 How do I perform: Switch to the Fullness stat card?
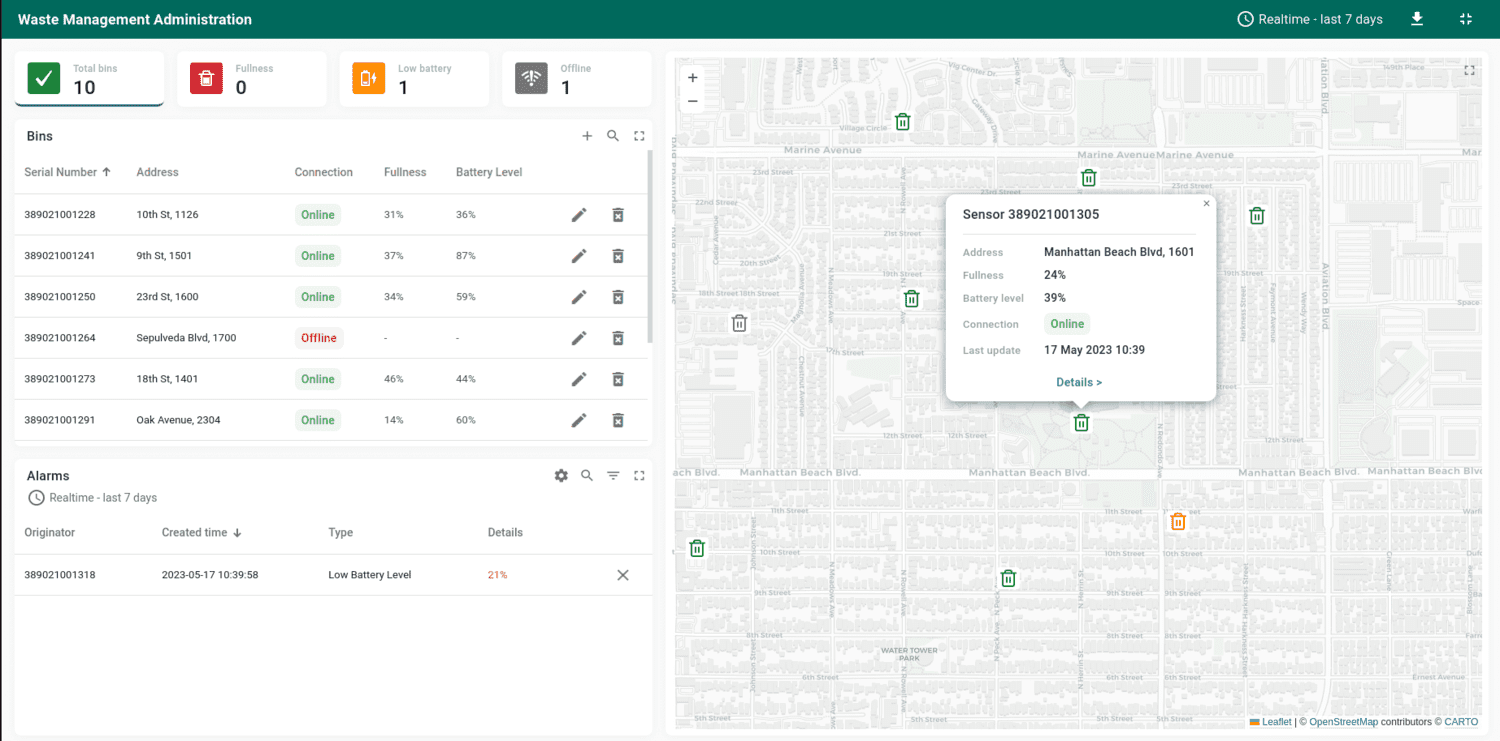(x=251, y=78)
